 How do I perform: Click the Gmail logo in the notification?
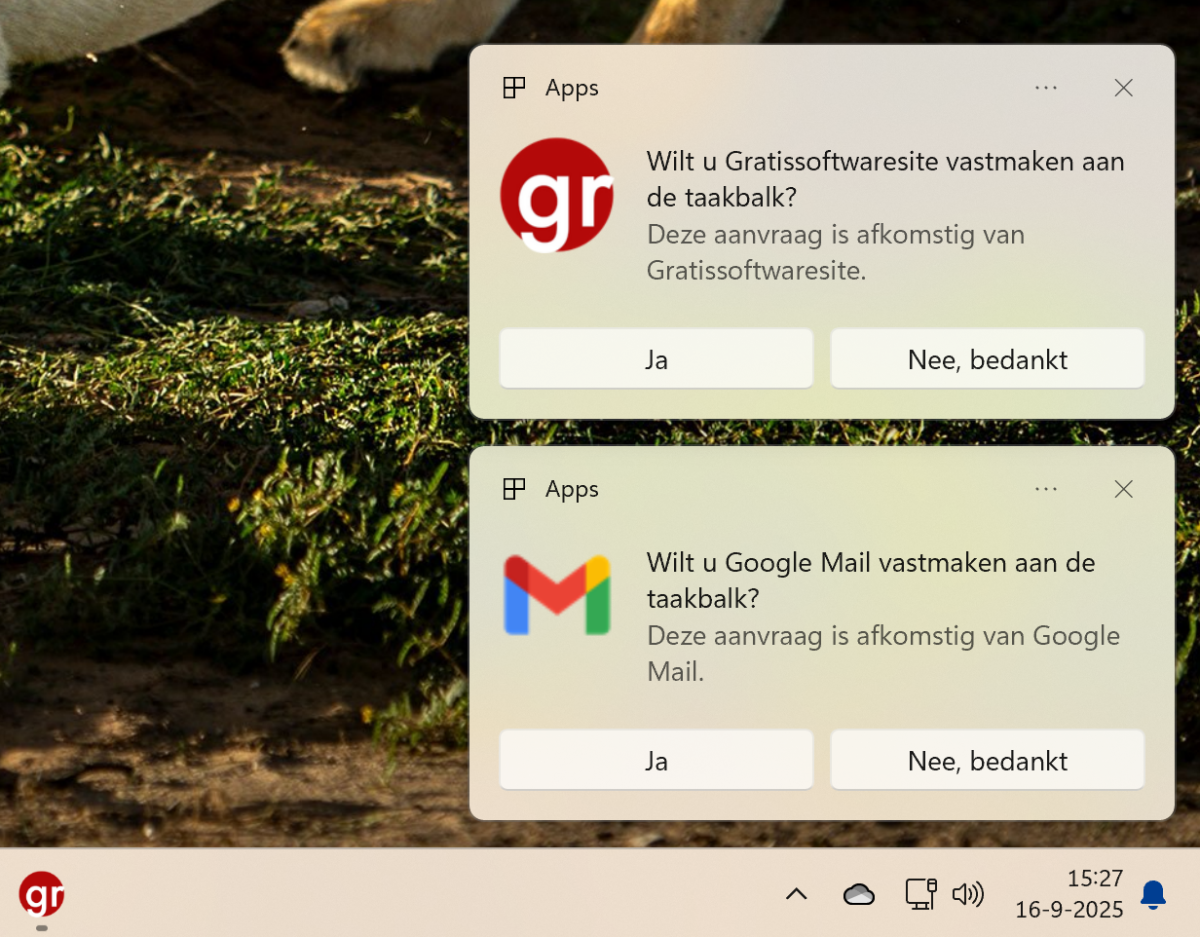pos(556,595)
